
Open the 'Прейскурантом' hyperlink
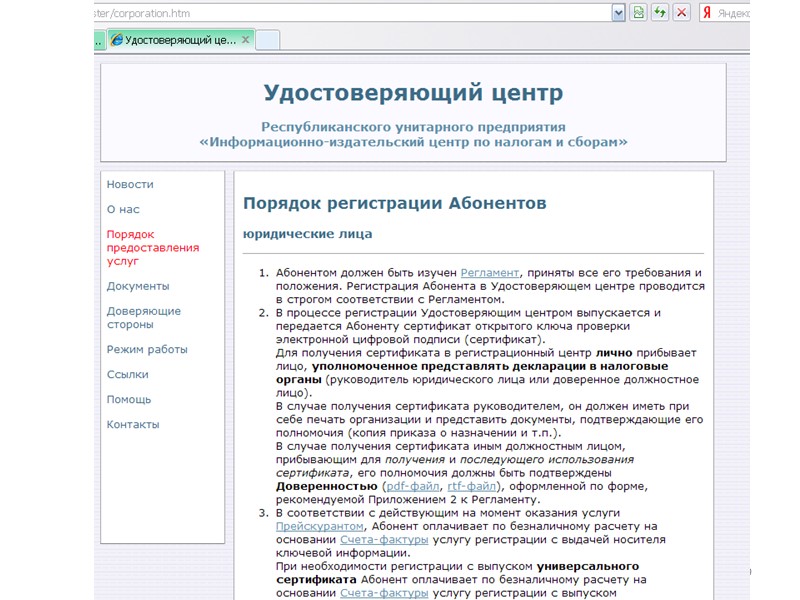pyautogui.click(x=320, y=526)
